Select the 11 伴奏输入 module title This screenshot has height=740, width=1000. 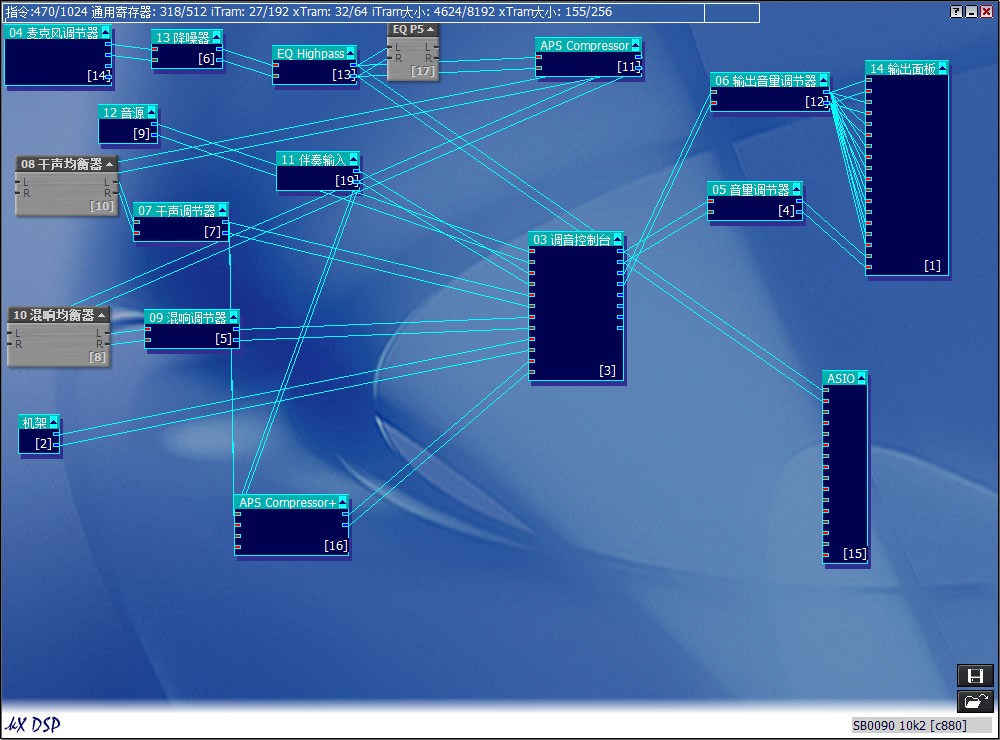point(312,160)
